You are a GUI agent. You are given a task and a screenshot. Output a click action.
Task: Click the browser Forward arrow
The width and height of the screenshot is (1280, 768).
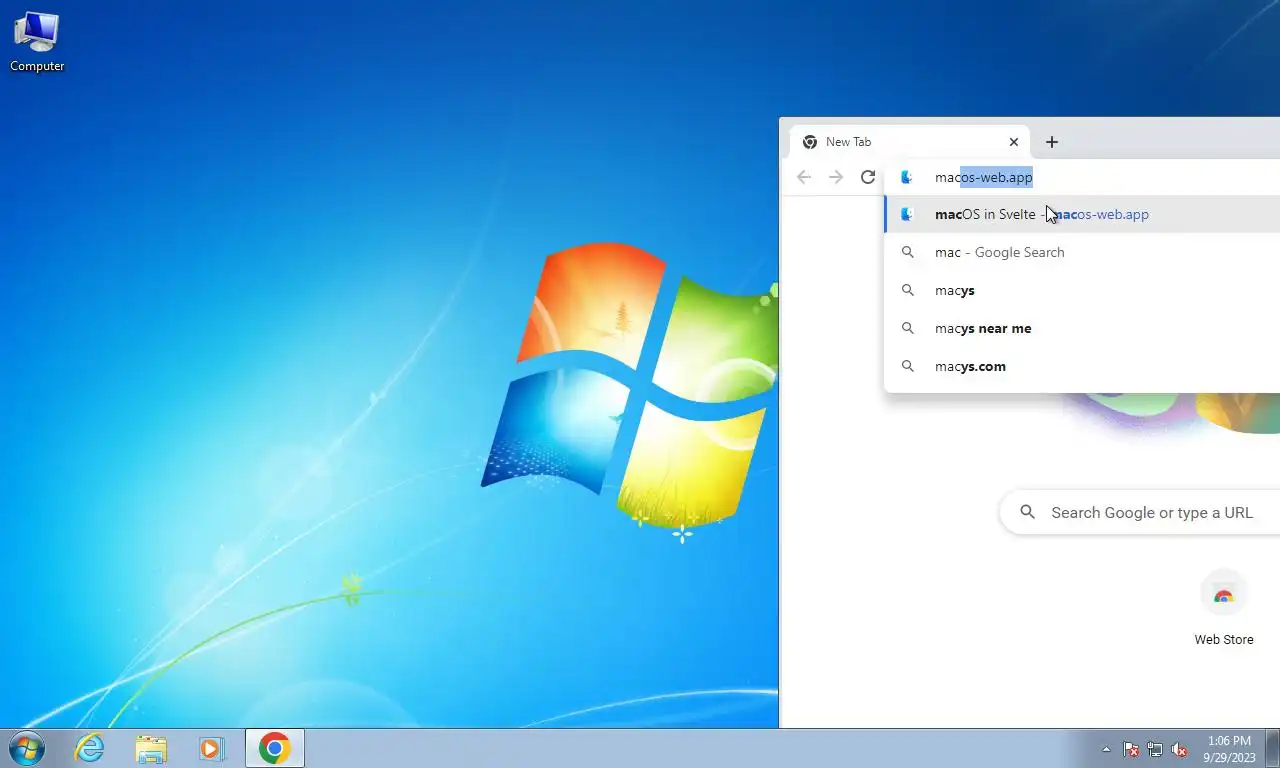pyautogui.click(x=836, y=177)
